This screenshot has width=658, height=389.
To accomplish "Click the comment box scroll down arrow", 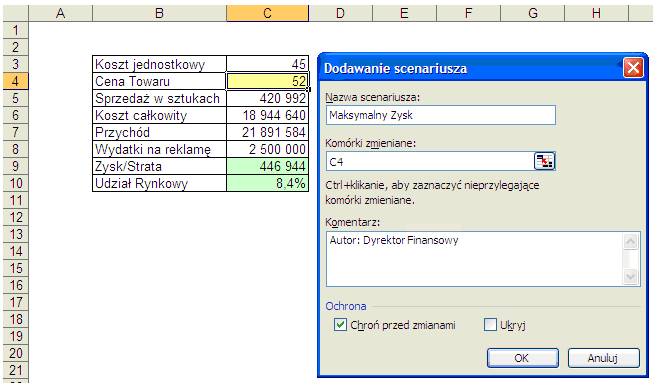I will coord(631,276).
